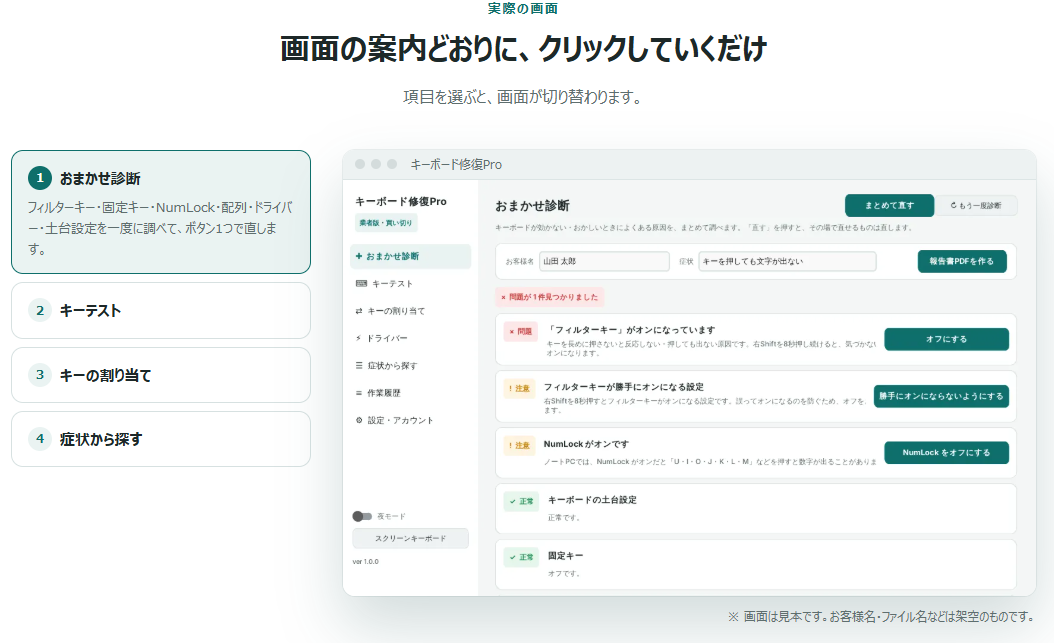
Task: Click the オフにする button for フィルターキー
Action: [946, 339]
